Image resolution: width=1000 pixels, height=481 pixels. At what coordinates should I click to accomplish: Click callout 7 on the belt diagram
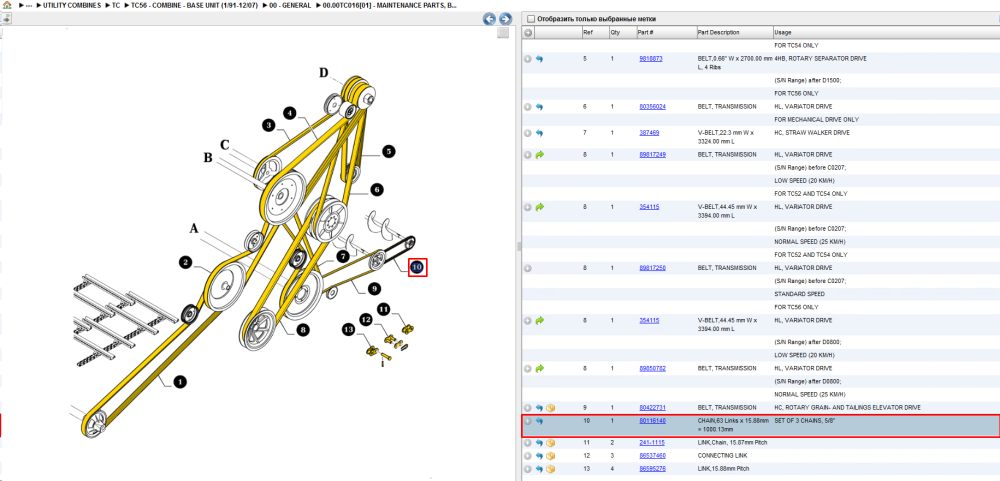[x=343, y=256]
